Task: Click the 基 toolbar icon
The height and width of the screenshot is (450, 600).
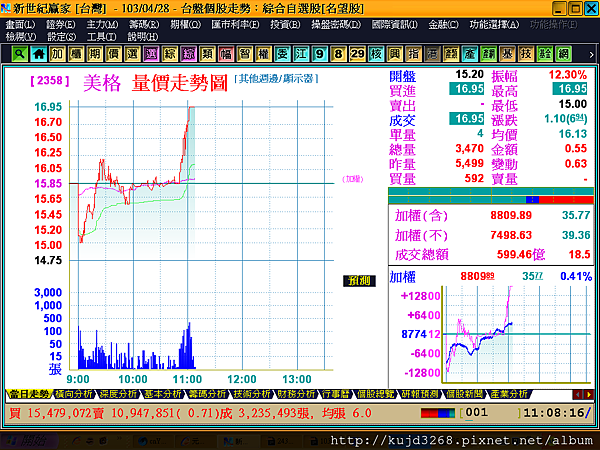Action: pos(507,54)
